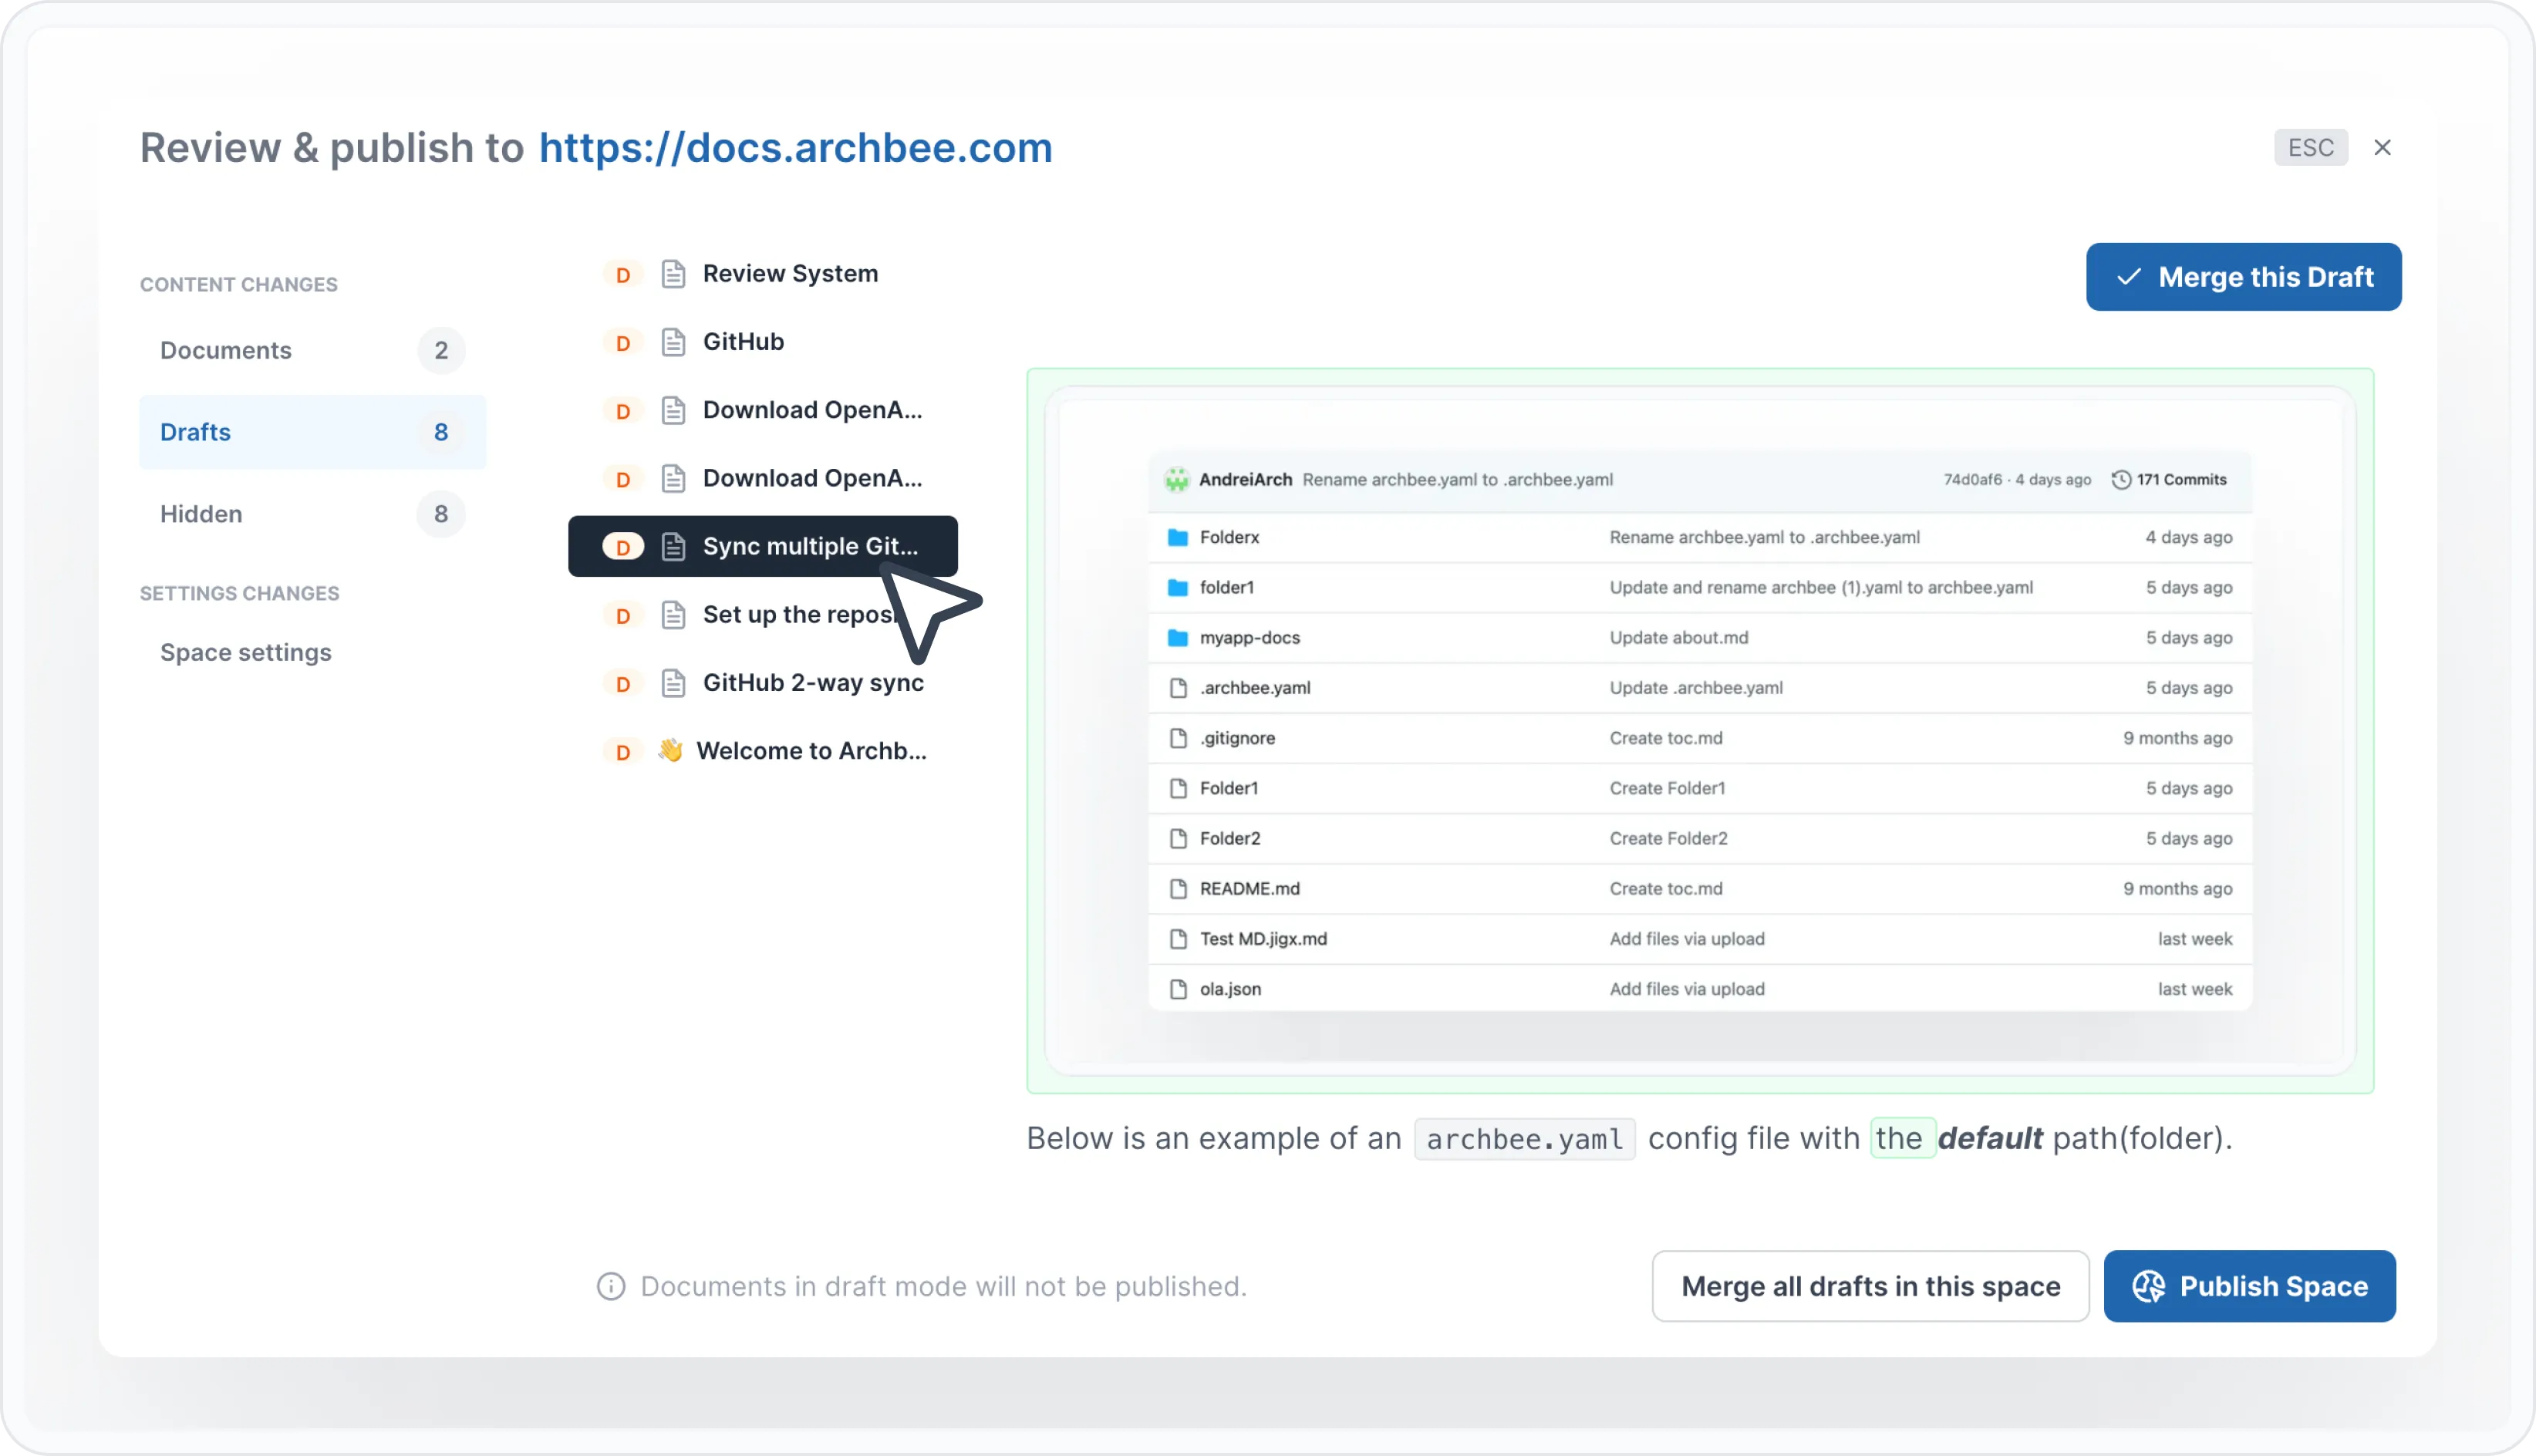Click the commits history clock icon
2536x1456 pixels.
(x=2120, y=480)
